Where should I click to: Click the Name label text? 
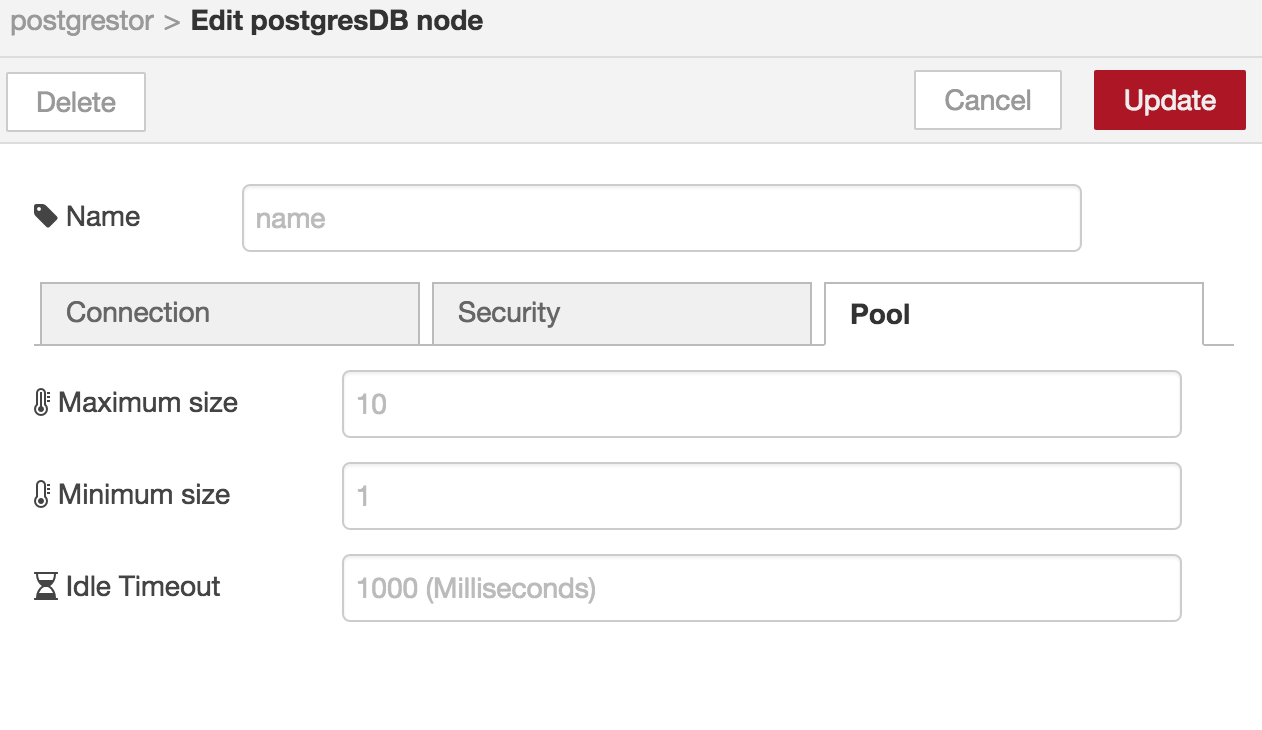(x=103, y=216)
